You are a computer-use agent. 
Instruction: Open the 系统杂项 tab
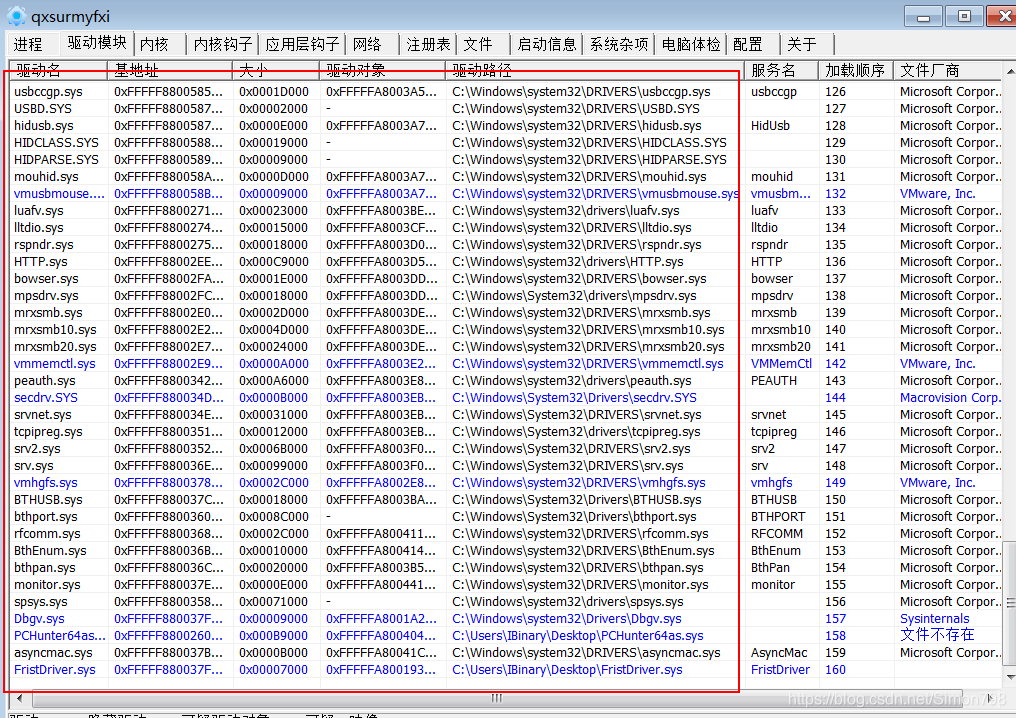[618, 44]
